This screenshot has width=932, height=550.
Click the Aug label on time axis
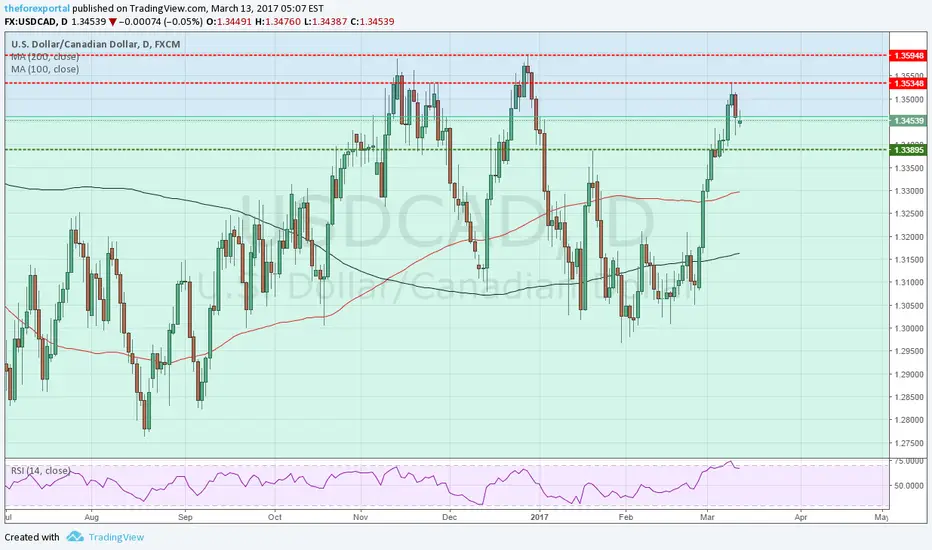point(92,517)
